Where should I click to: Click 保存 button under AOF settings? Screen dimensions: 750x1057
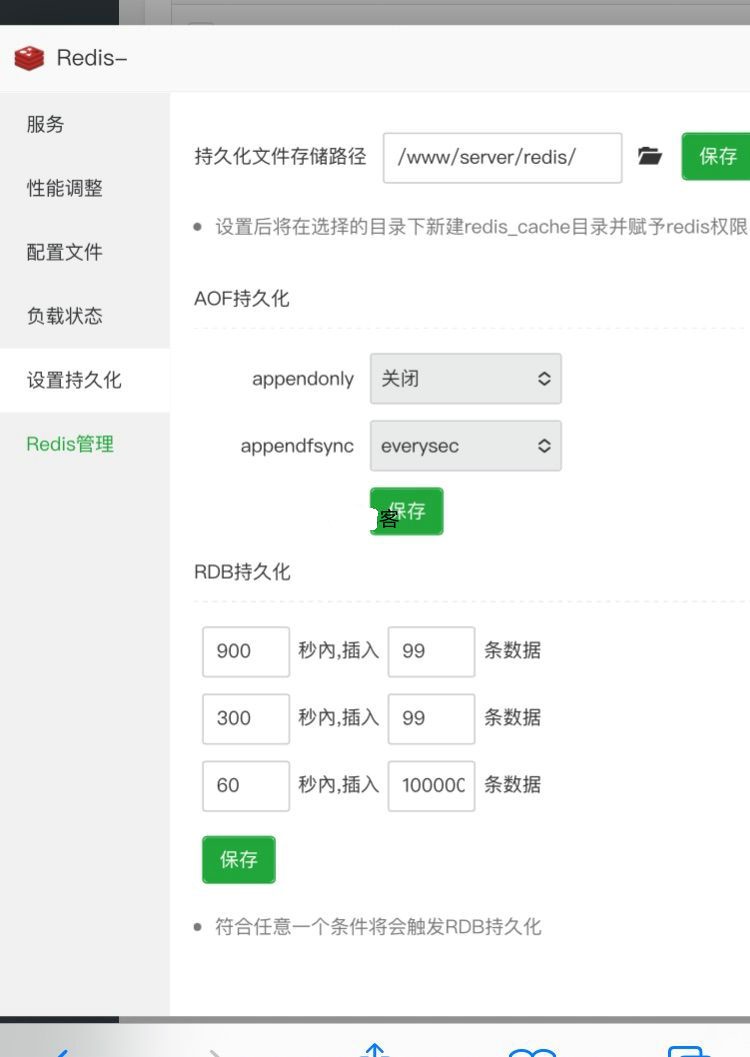point(407,511)
